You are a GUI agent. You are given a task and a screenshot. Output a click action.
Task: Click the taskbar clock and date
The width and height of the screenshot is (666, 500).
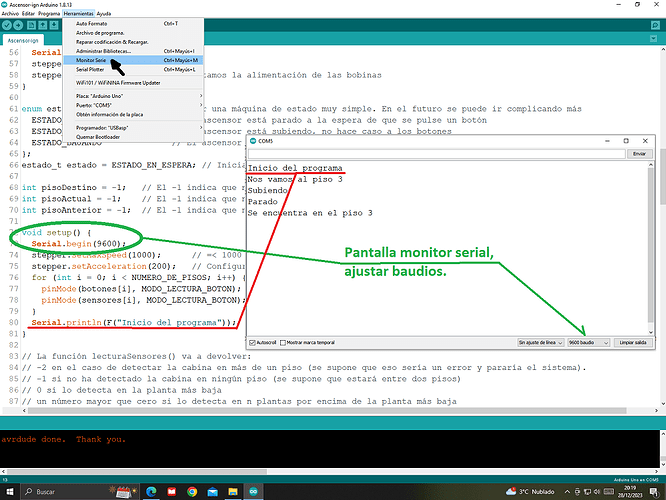pyautogui.click(x=630, y=492)
